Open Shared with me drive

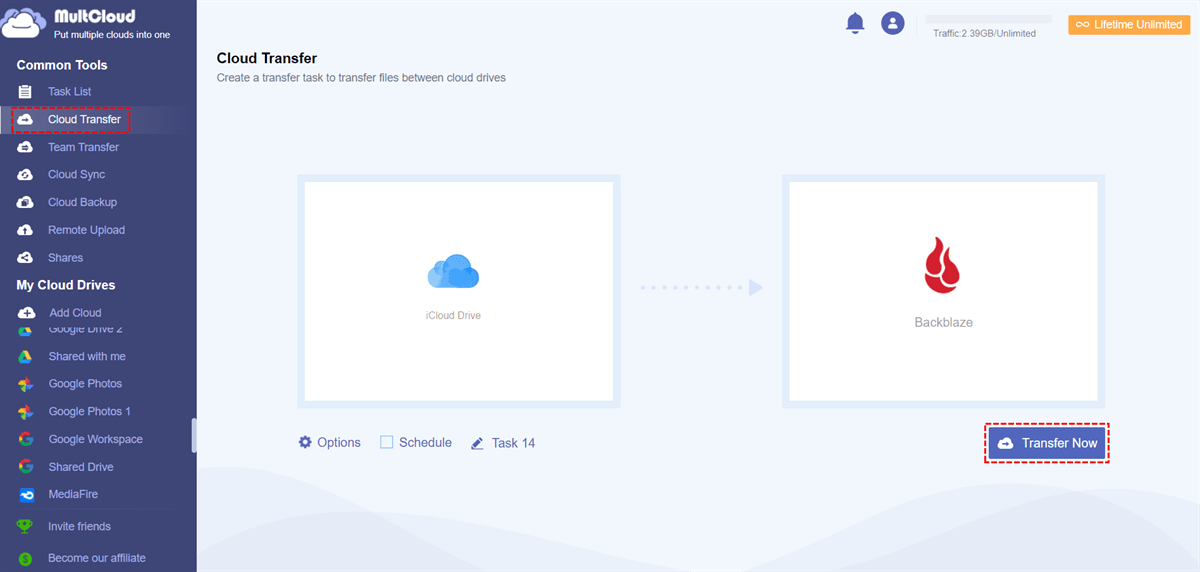click(x=87, y=357)
